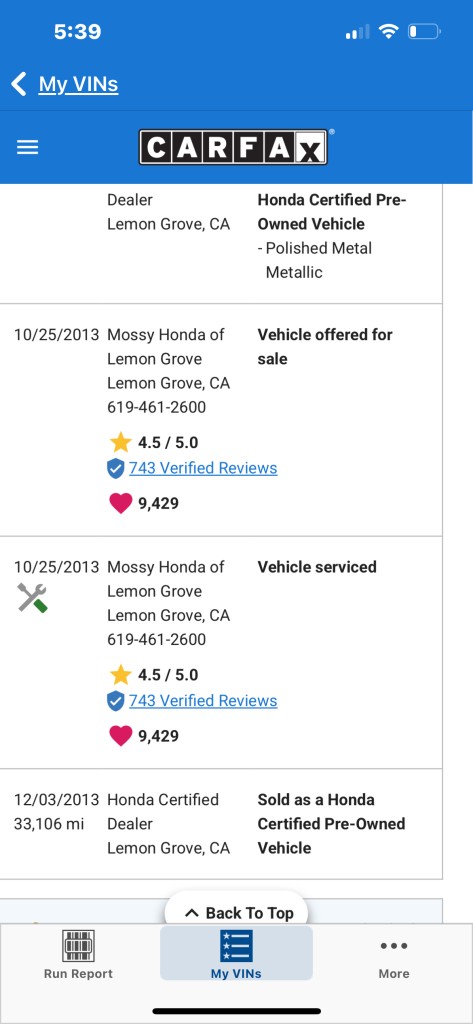Tap the blue shield in the vehicle serviced entry

pos(116,701)
